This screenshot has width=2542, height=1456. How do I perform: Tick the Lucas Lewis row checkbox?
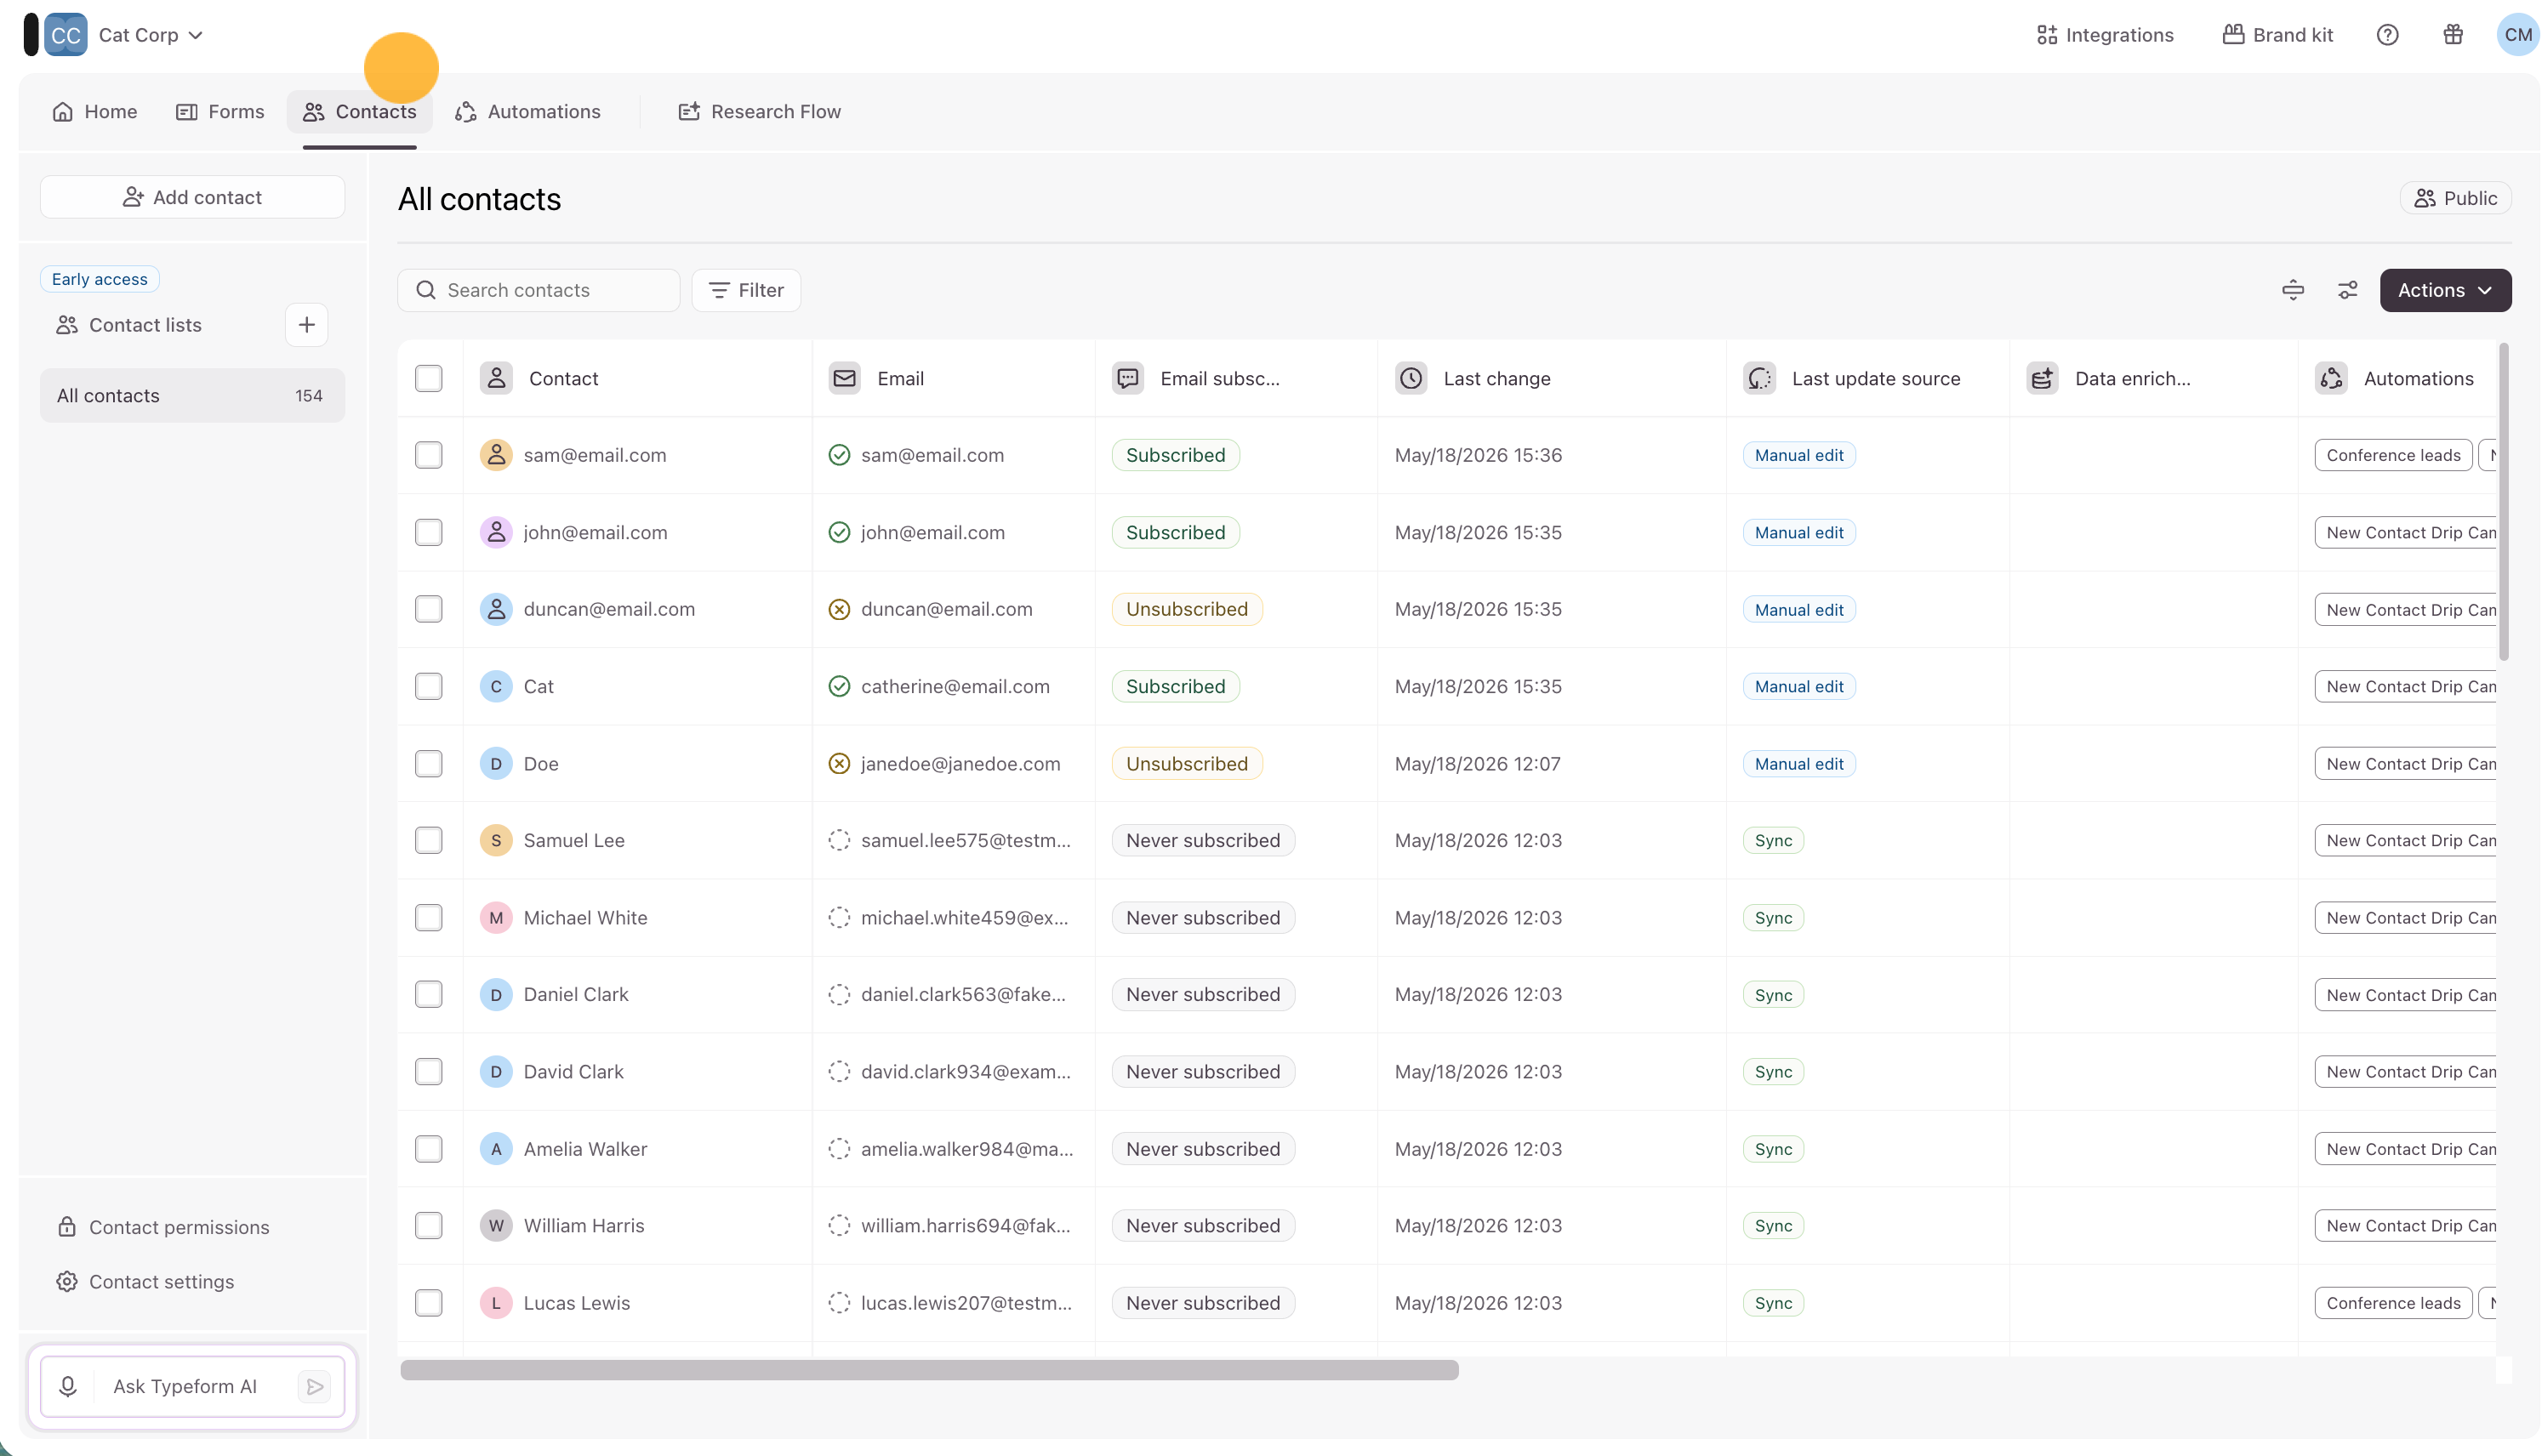tap(429, 1303)
